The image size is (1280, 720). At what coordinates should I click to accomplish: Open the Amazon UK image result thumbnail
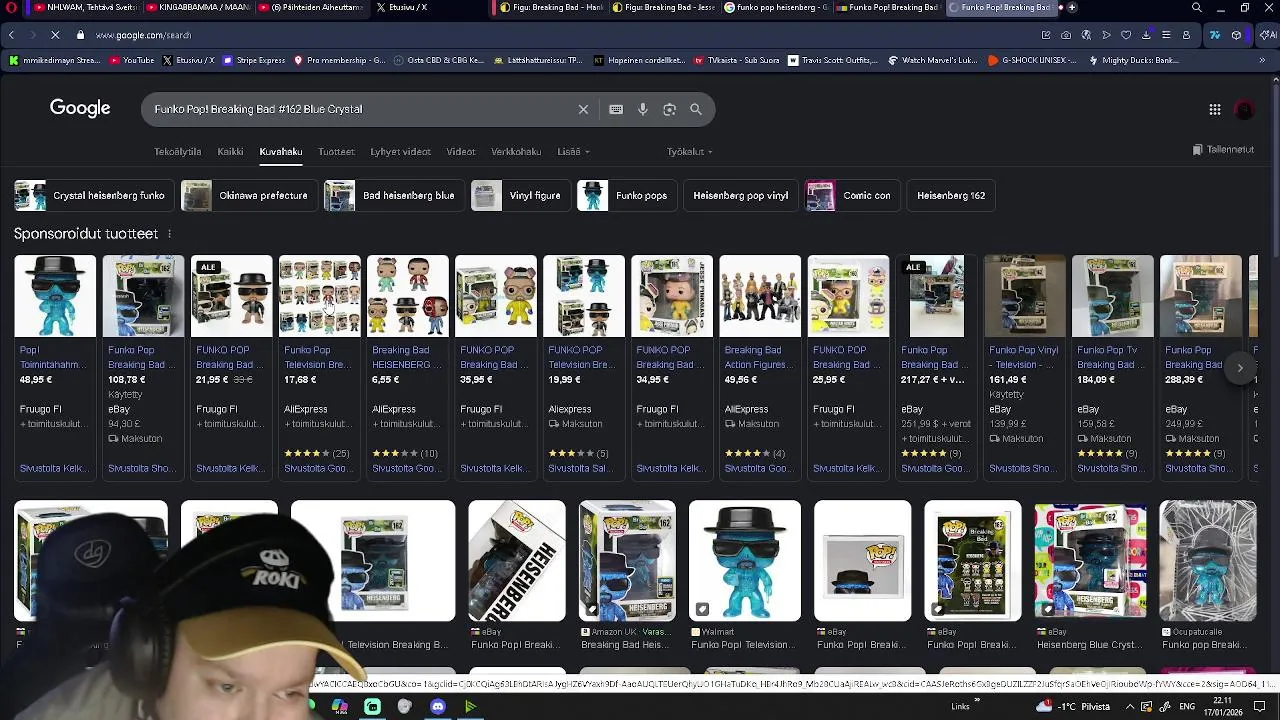pyautogui.click(x=627, y=561)
